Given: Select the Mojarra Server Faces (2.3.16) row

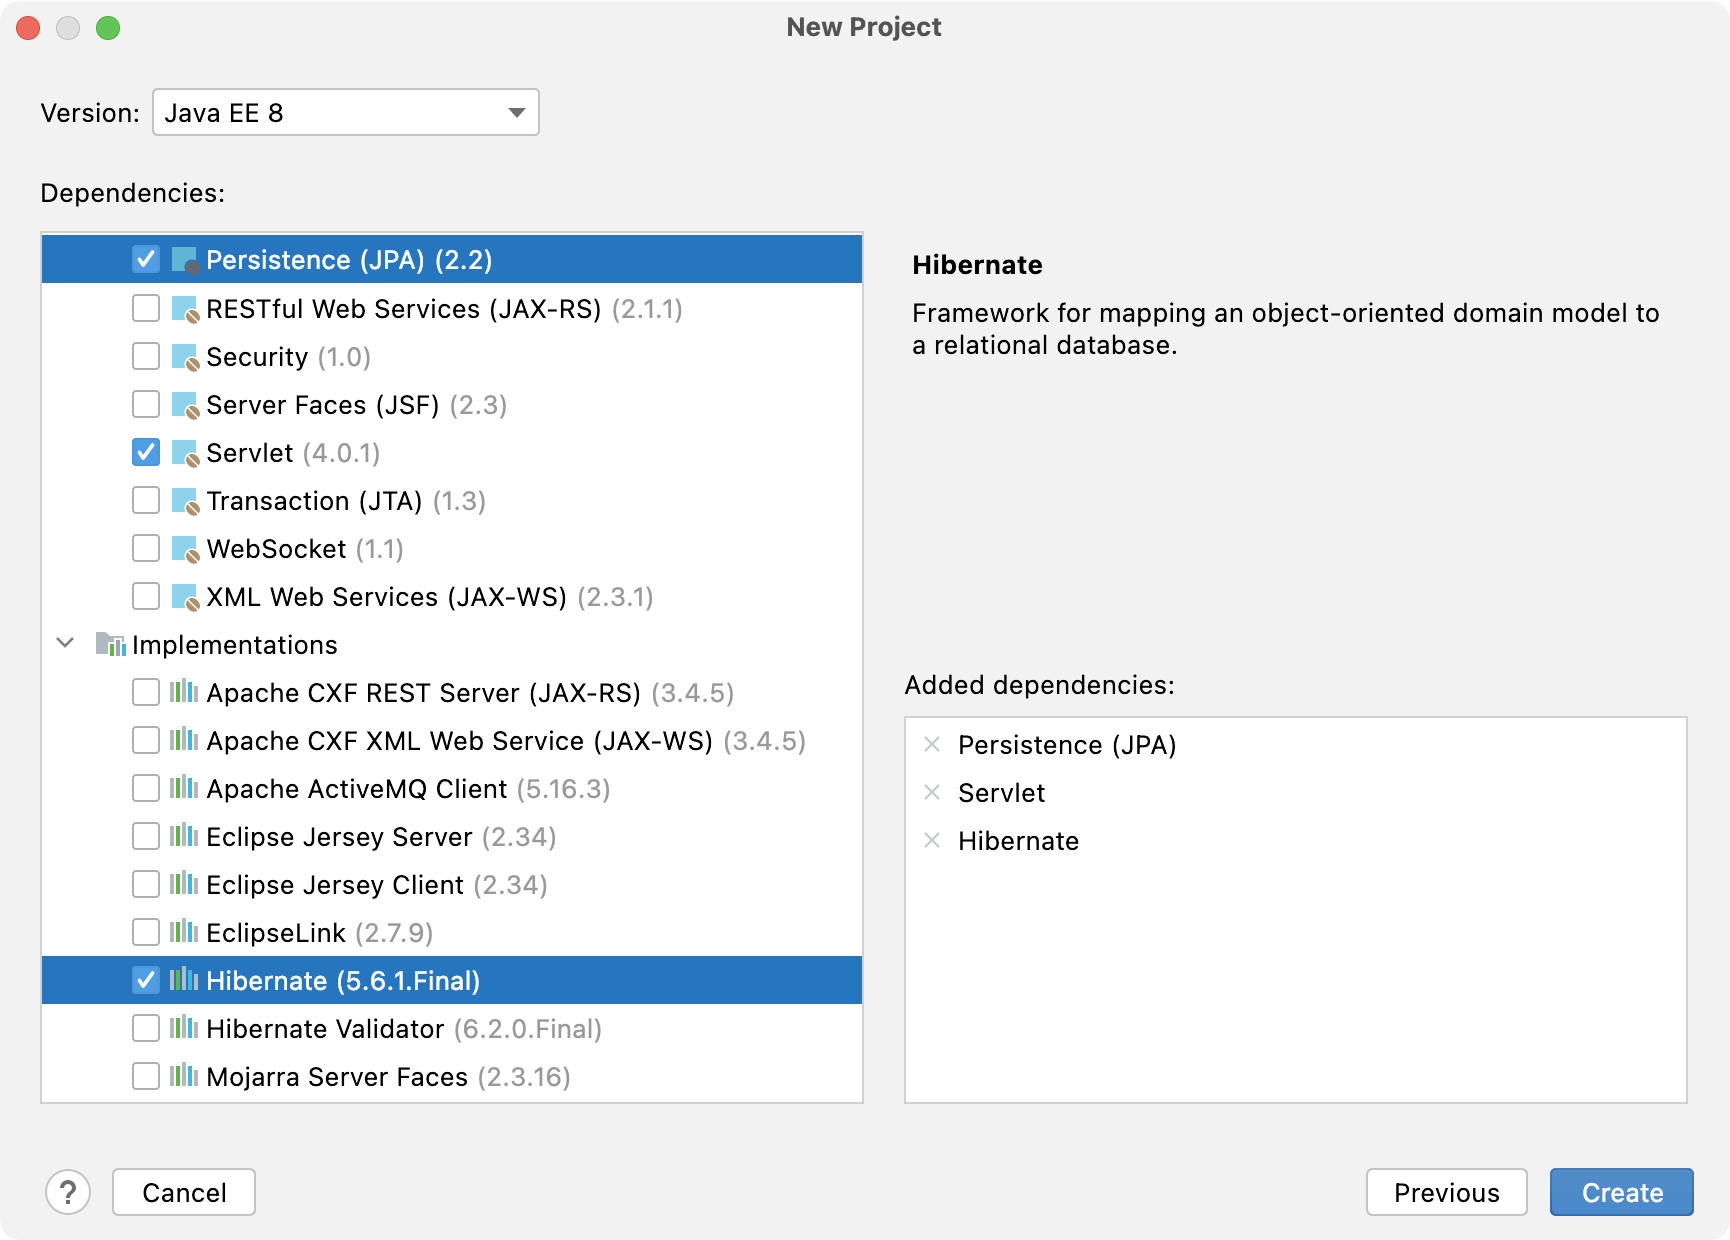Looking at the screenshot, I should coord(452,1076).
